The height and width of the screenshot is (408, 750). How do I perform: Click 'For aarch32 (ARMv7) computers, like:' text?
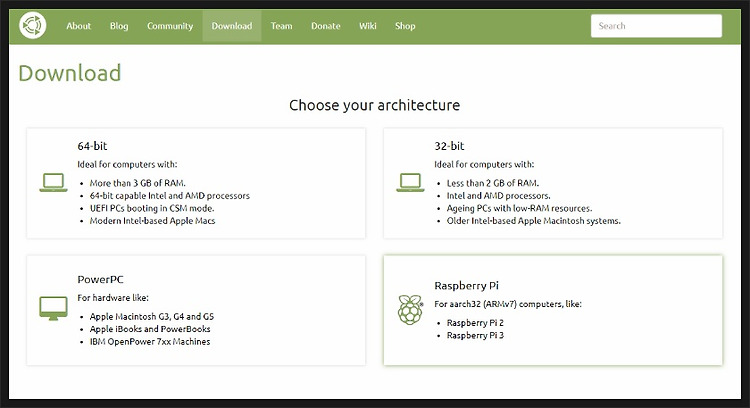coord(508,304)
